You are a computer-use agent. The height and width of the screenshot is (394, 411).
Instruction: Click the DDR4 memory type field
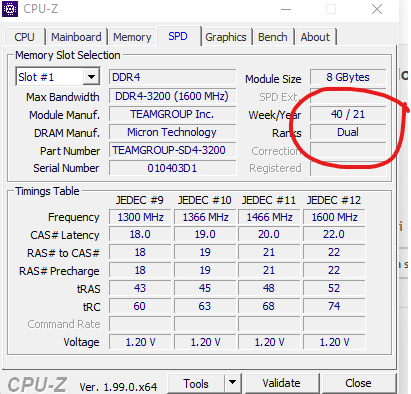[172, 77]
